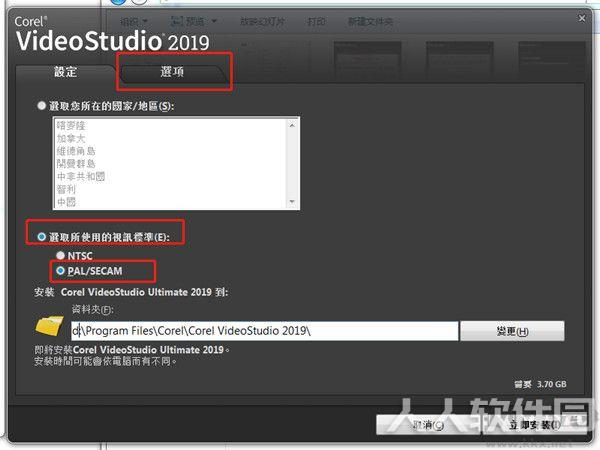This screenshot has height=450, width=600.
Task: Open 打印 in the background window toolbar
Action: tap(316, 21)
